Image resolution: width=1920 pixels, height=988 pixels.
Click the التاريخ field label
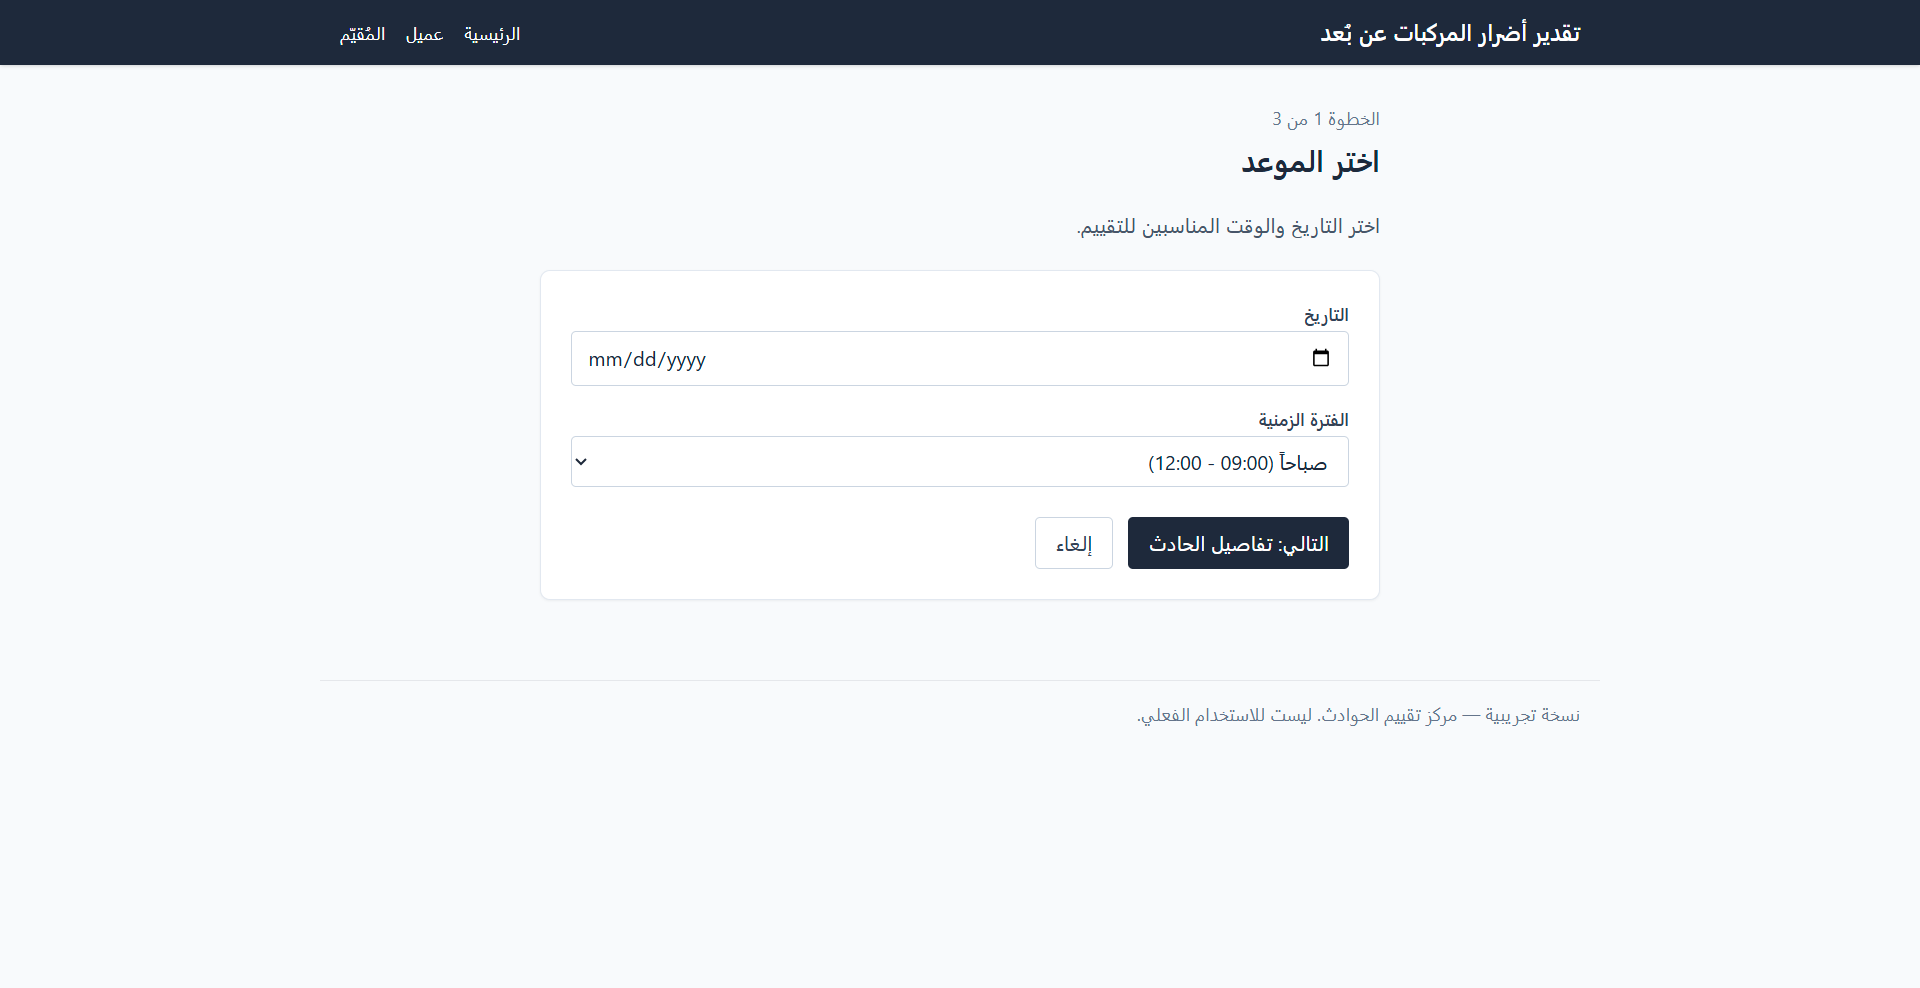1326,315
